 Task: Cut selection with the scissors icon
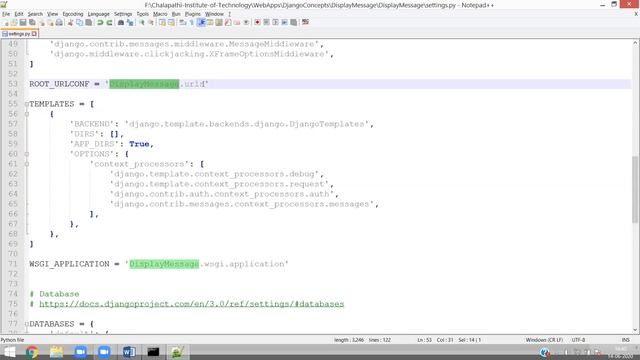[x=70, y=22]
